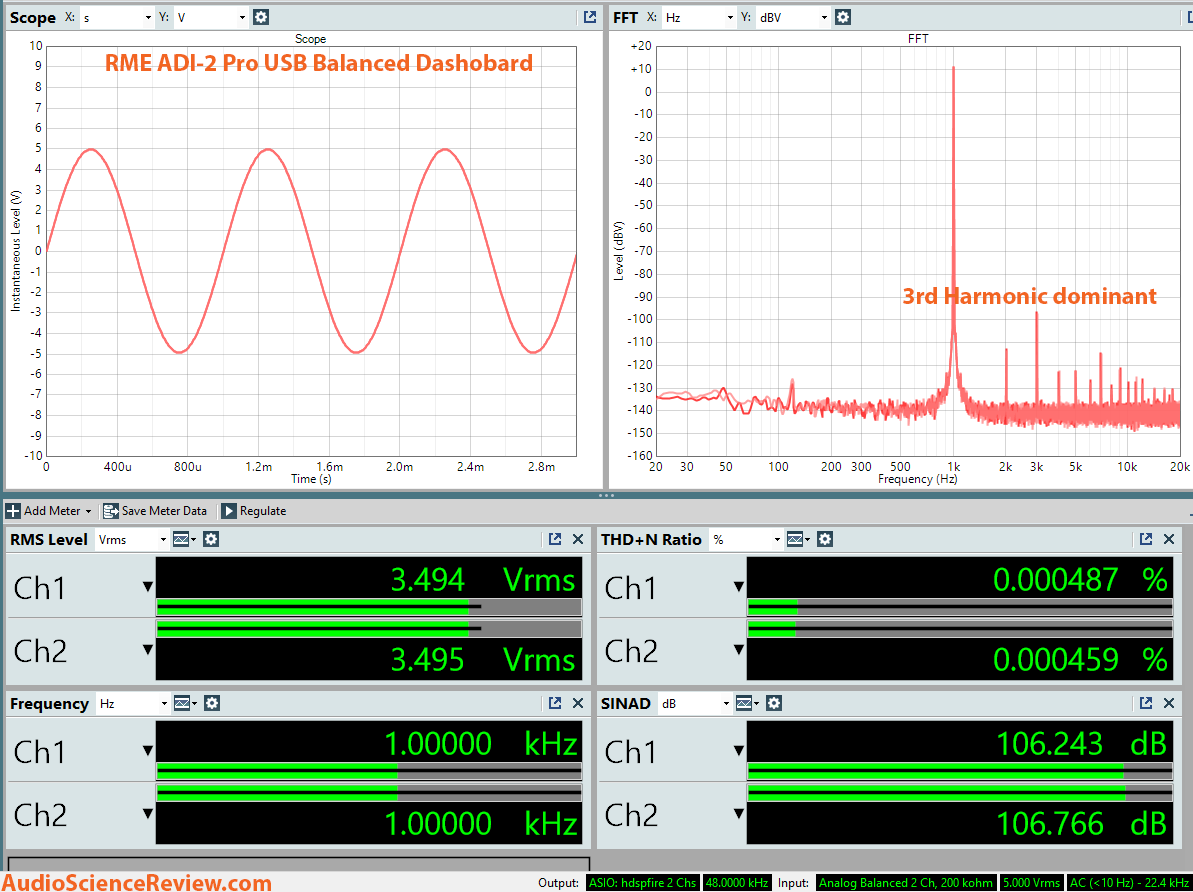Expand Frequency Ch1 arrow
Viewport: 1193px width, 892px height.
pos(148,751)
